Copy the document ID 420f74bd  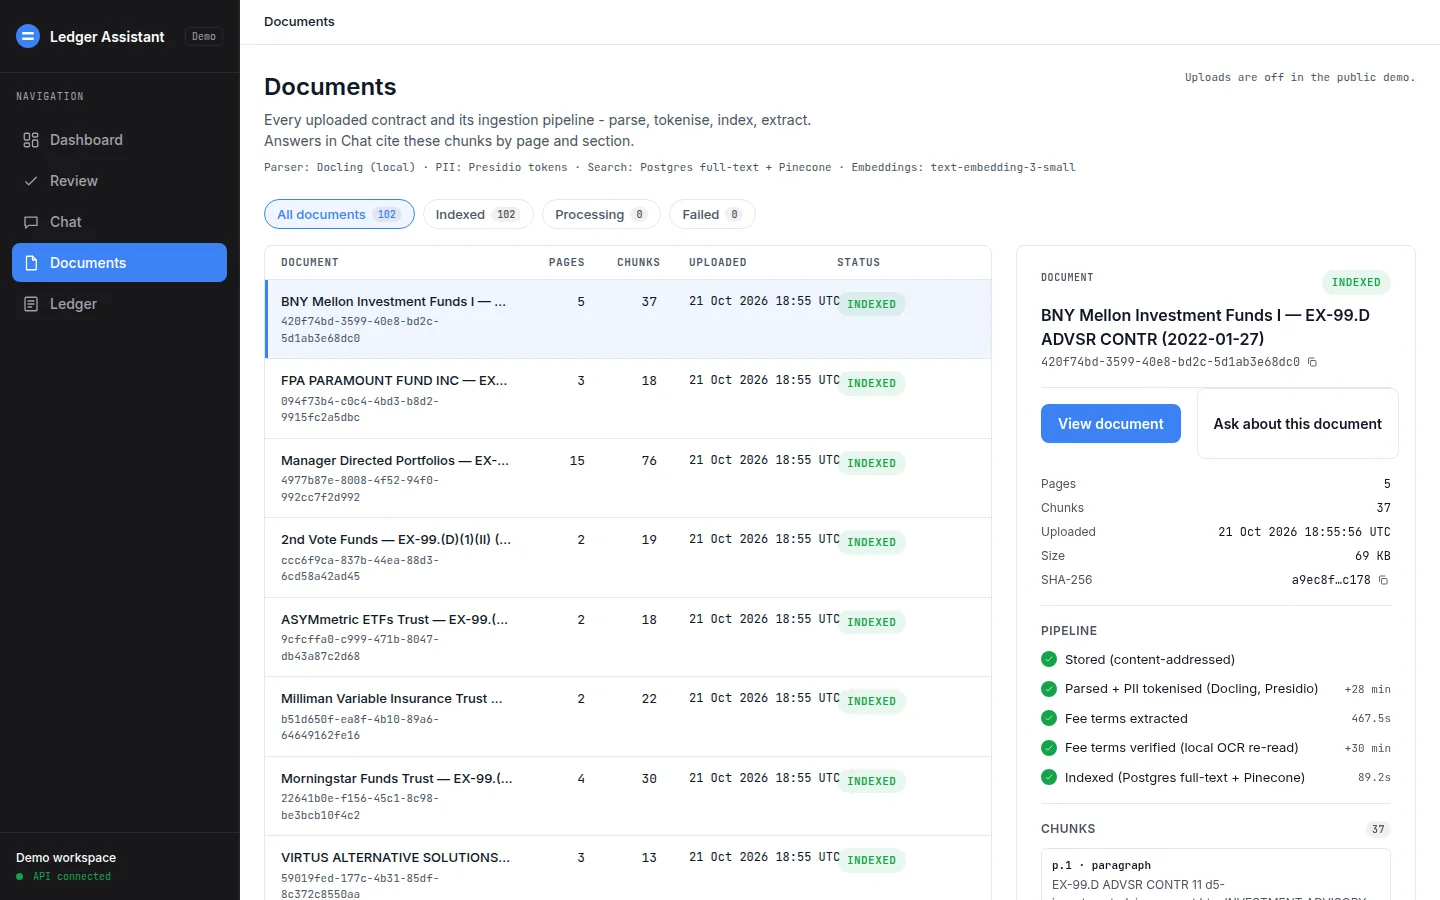tap(1313, 362)
